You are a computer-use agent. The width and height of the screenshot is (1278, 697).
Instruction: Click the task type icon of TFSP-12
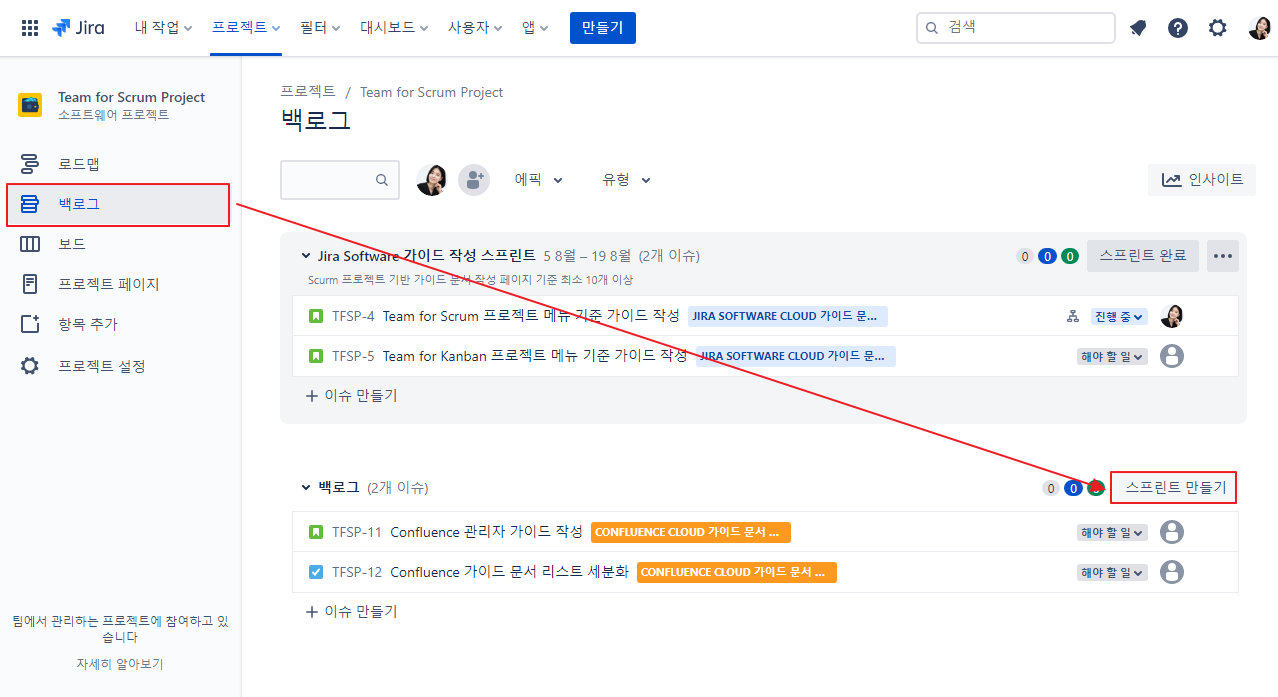click(316, 572)
